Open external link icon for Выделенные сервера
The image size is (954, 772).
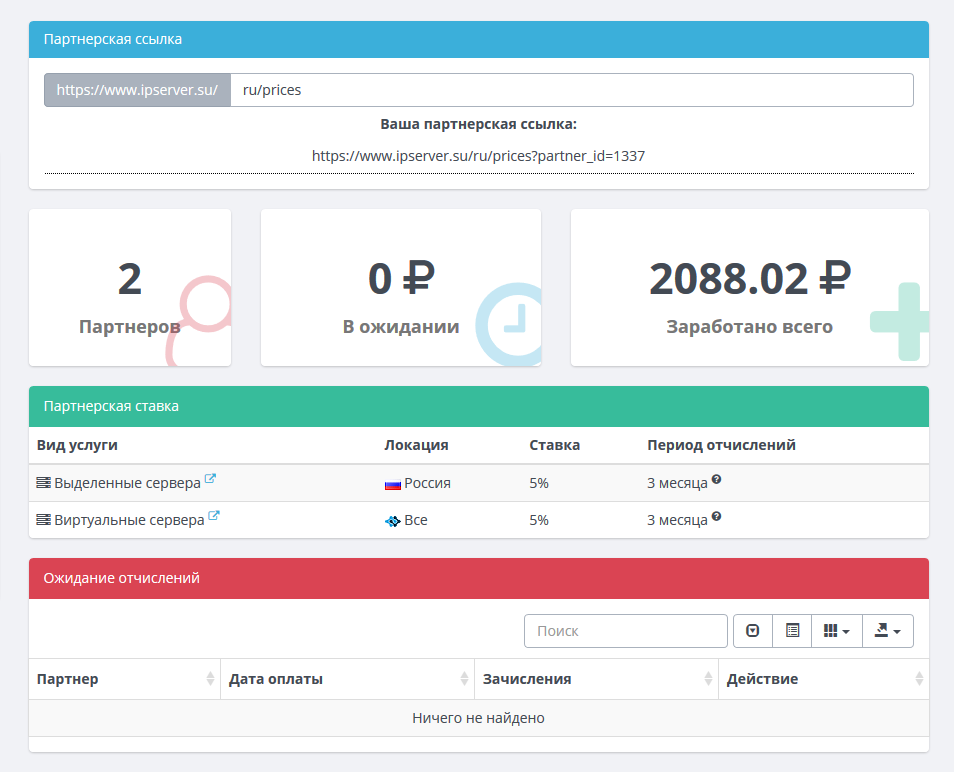[x=210, y=480]
